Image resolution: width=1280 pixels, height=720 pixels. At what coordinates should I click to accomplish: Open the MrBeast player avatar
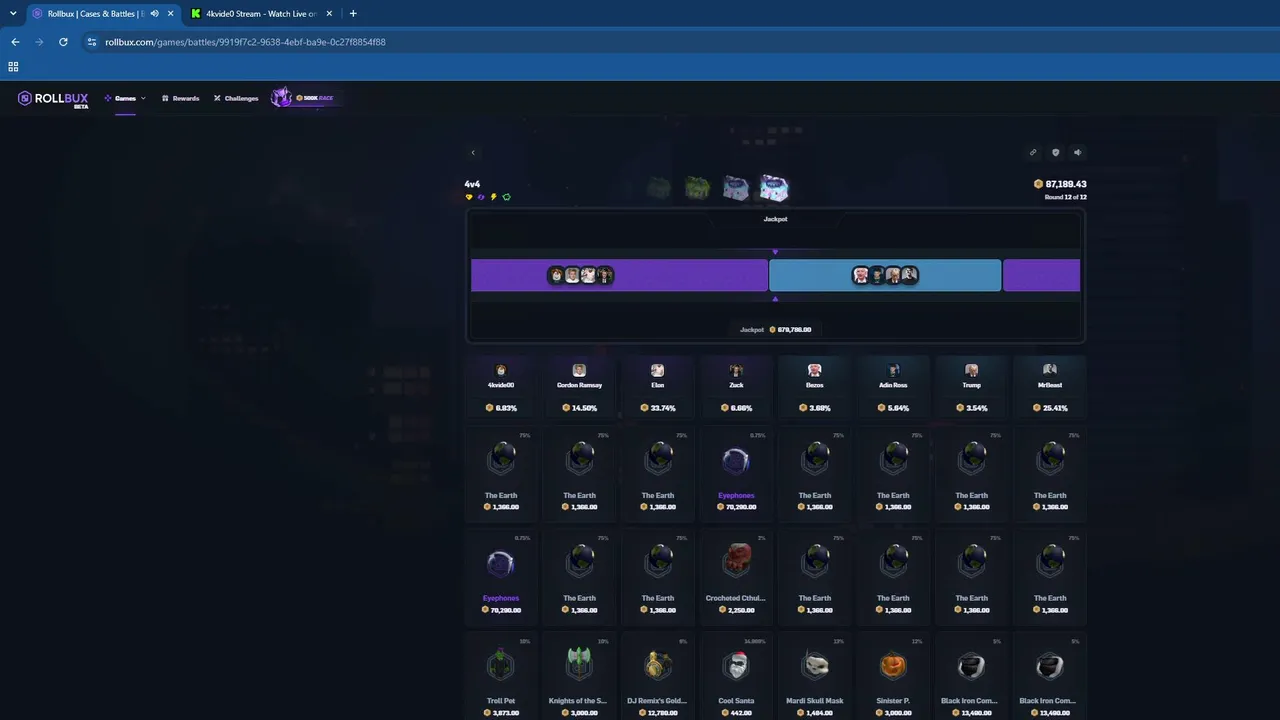[x=1050, y=370]
